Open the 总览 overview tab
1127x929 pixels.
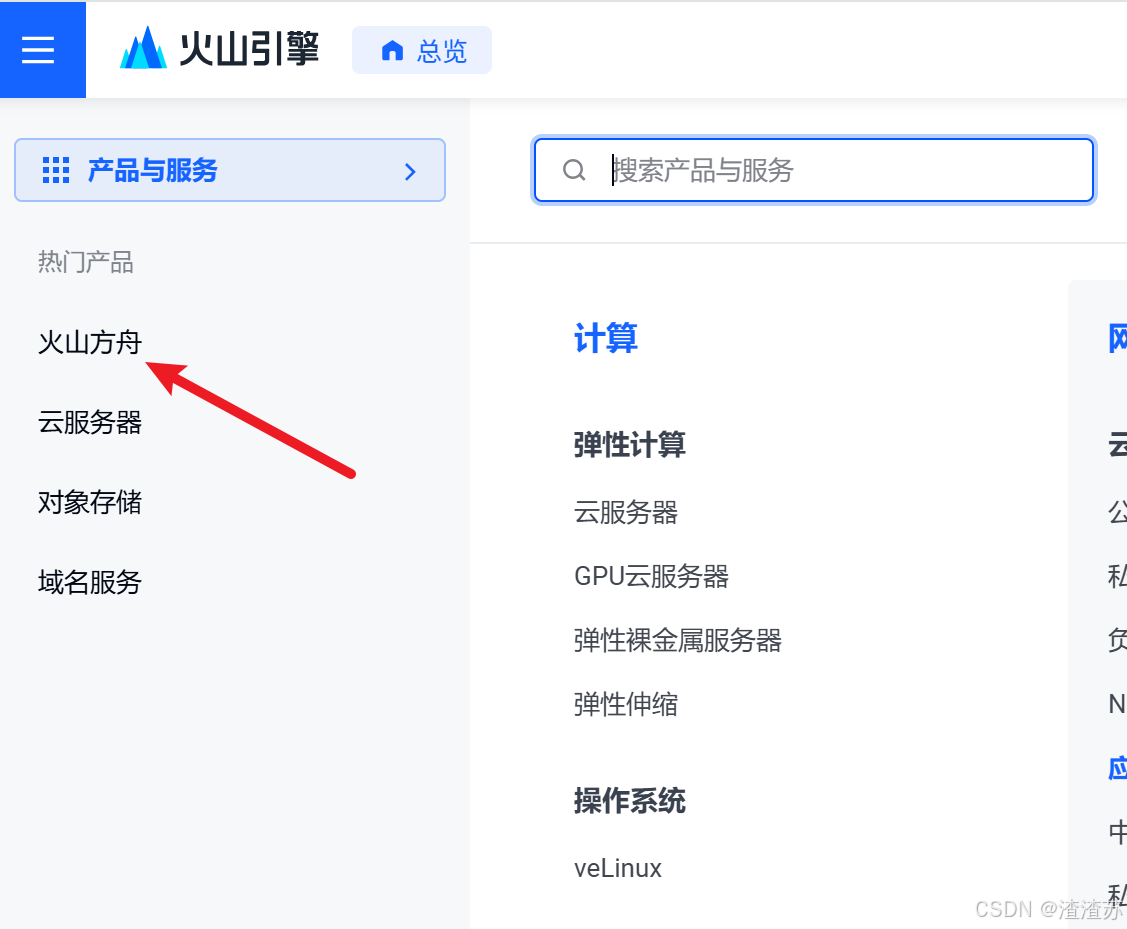pos(422,50)
